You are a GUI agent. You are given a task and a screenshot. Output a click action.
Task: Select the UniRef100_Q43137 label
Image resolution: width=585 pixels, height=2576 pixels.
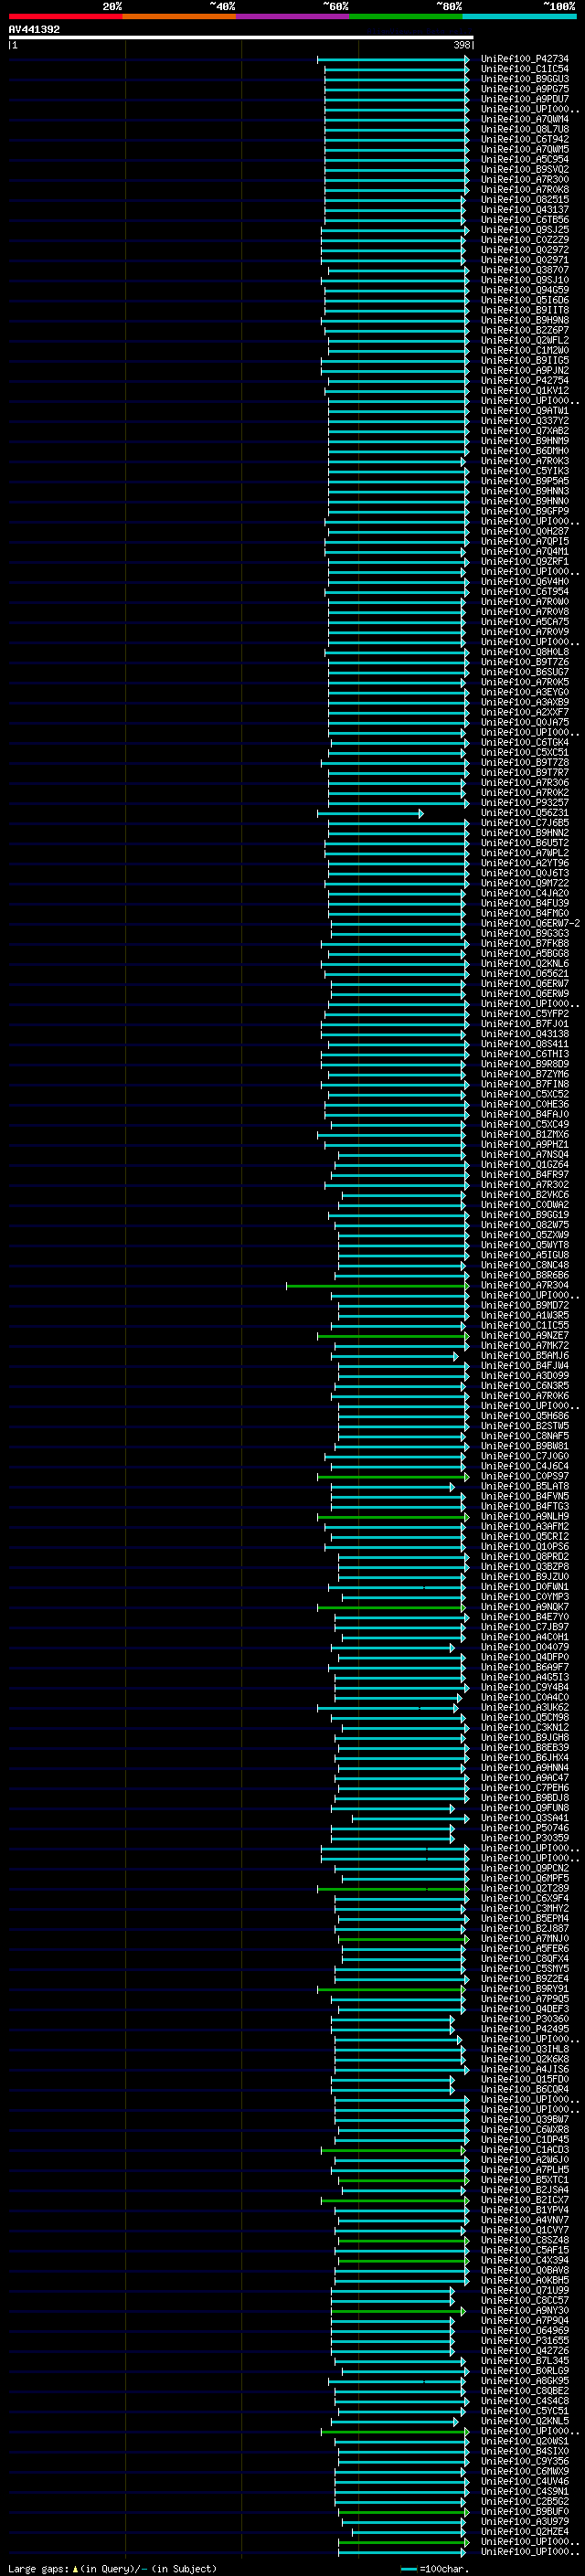pyautogui.click(x=525, y=210)
